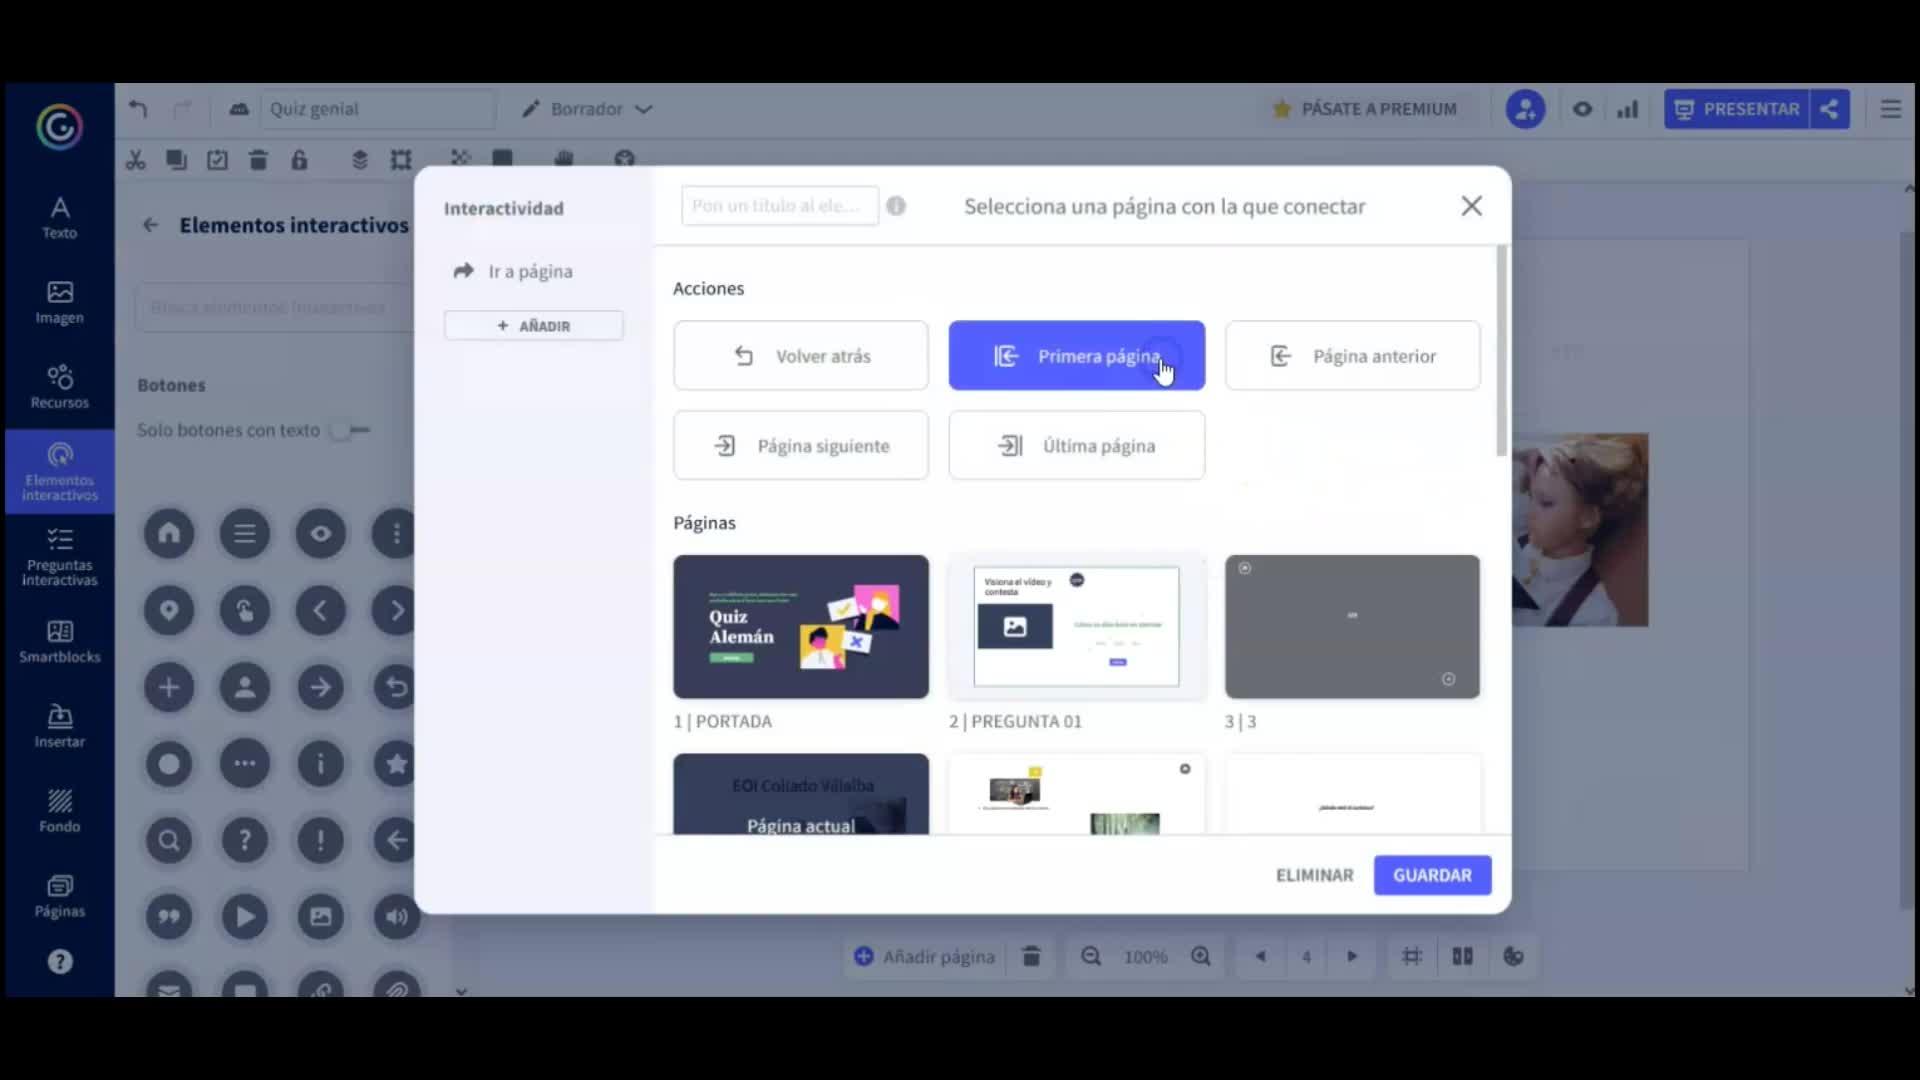Viewport: 1920px width, 1080px height.
Task: Toggle the preview eye icon in header
Action: (1582, 109)
